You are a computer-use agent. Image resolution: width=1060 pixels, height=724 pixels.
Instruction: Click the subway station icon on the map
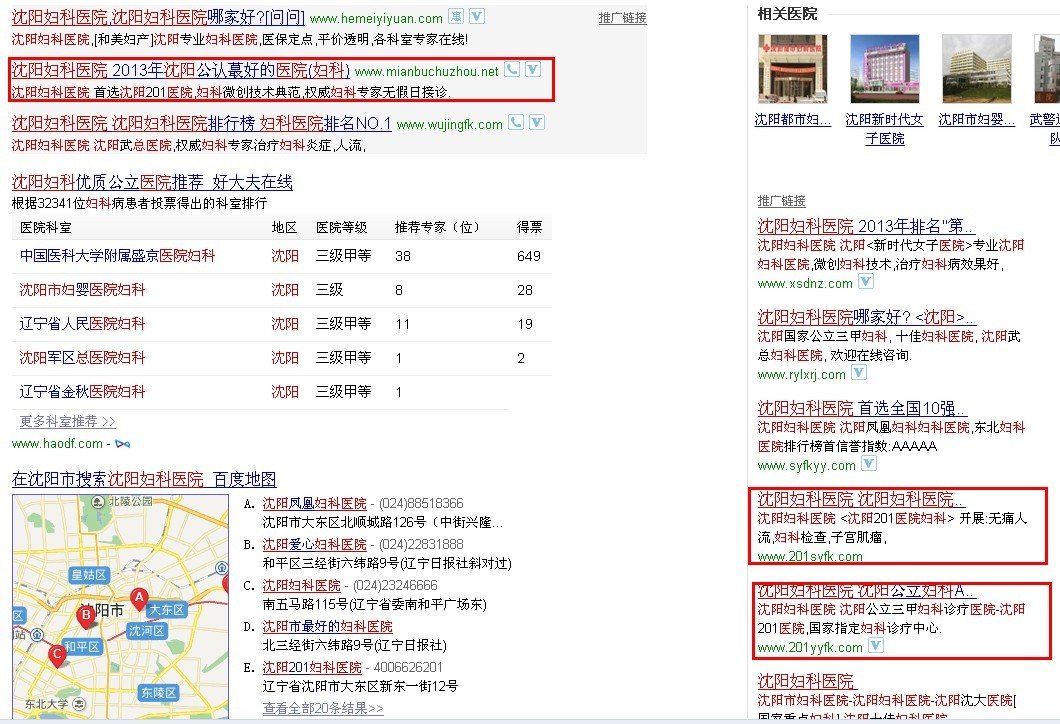[36, 633]
